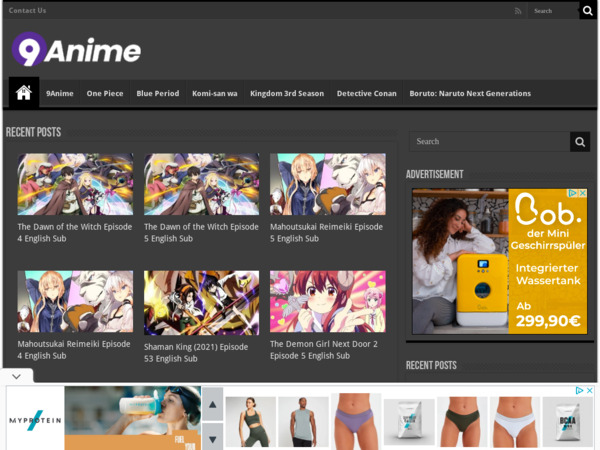The image size is (600, 450).
Task: Click the dark green underwear product image
Action: (462, 422)
